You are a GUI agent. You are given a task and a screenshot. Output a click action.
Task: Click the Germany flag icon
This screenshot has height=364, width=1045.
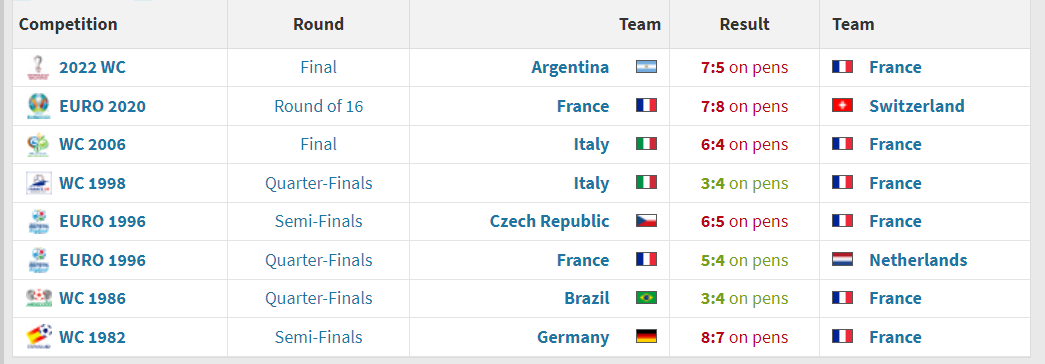pos(646,336)
